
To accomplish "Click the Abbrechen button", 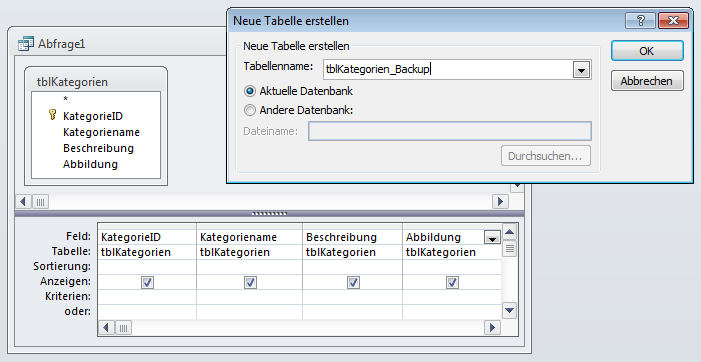I will (647, 81).
